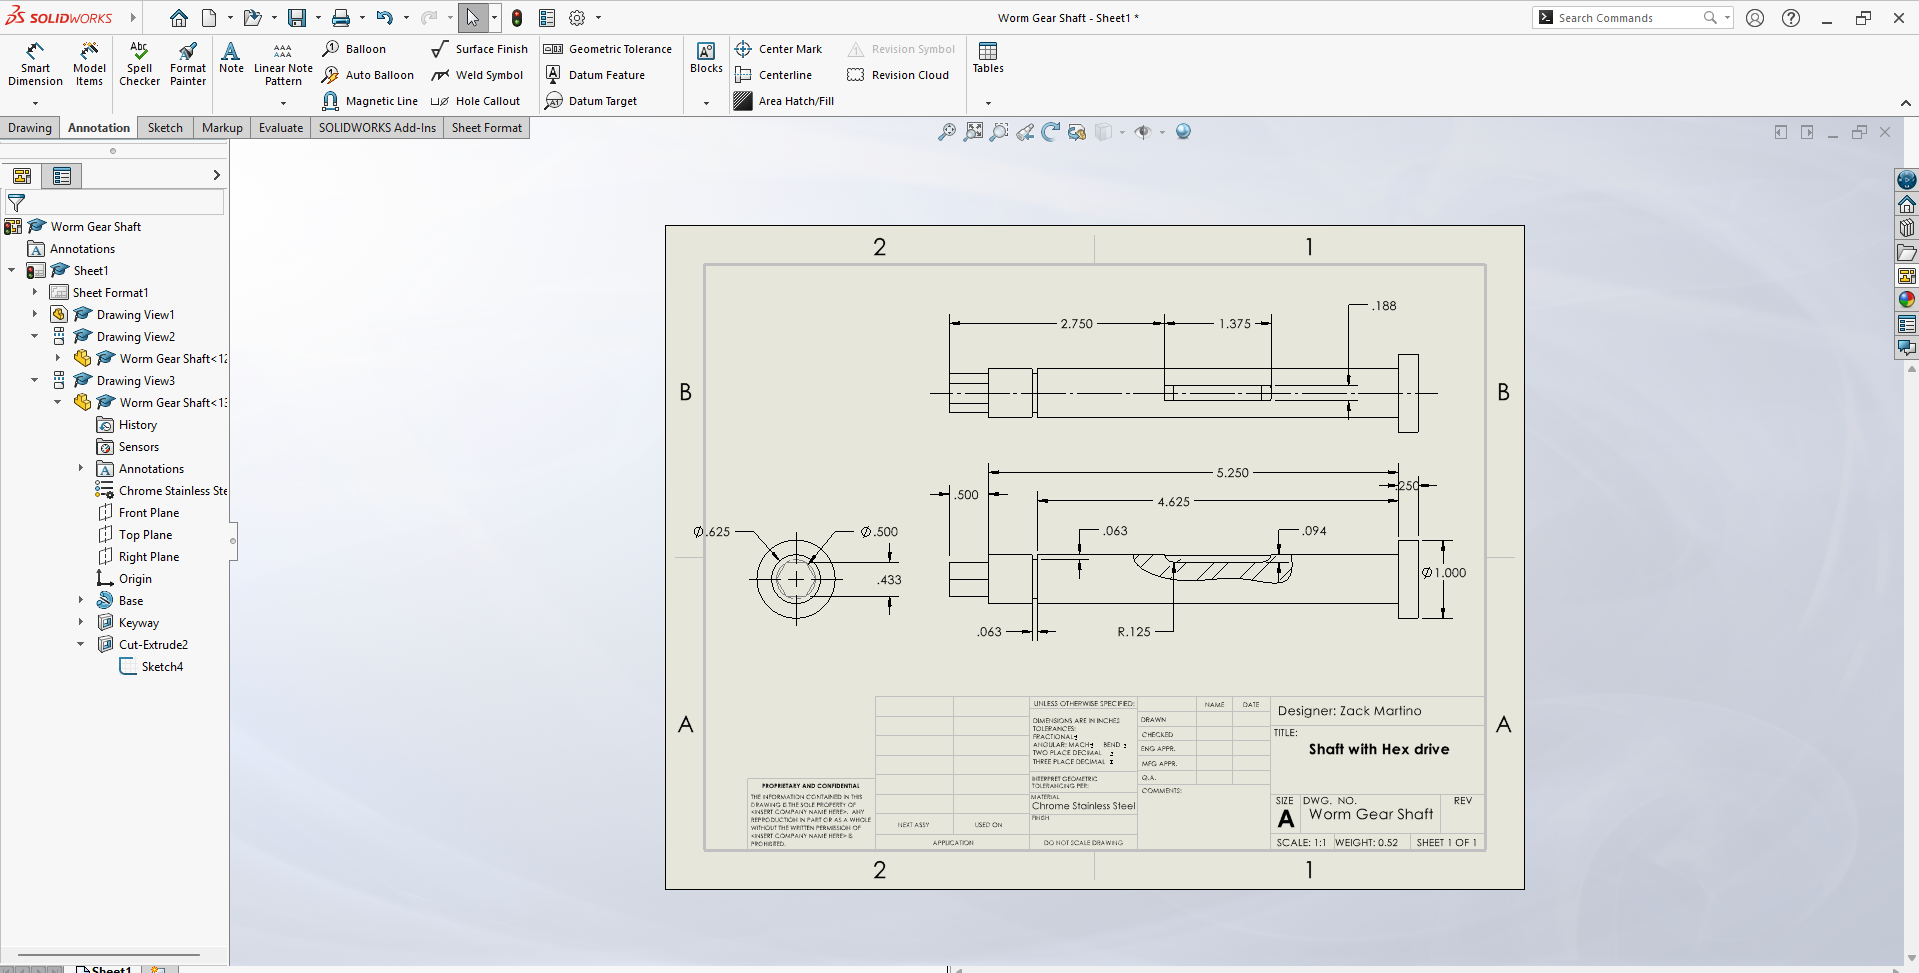This screenshot has height=973, width=1919.
Task: Open the Sheet Format tab
Action: click(x=487, y=128)
